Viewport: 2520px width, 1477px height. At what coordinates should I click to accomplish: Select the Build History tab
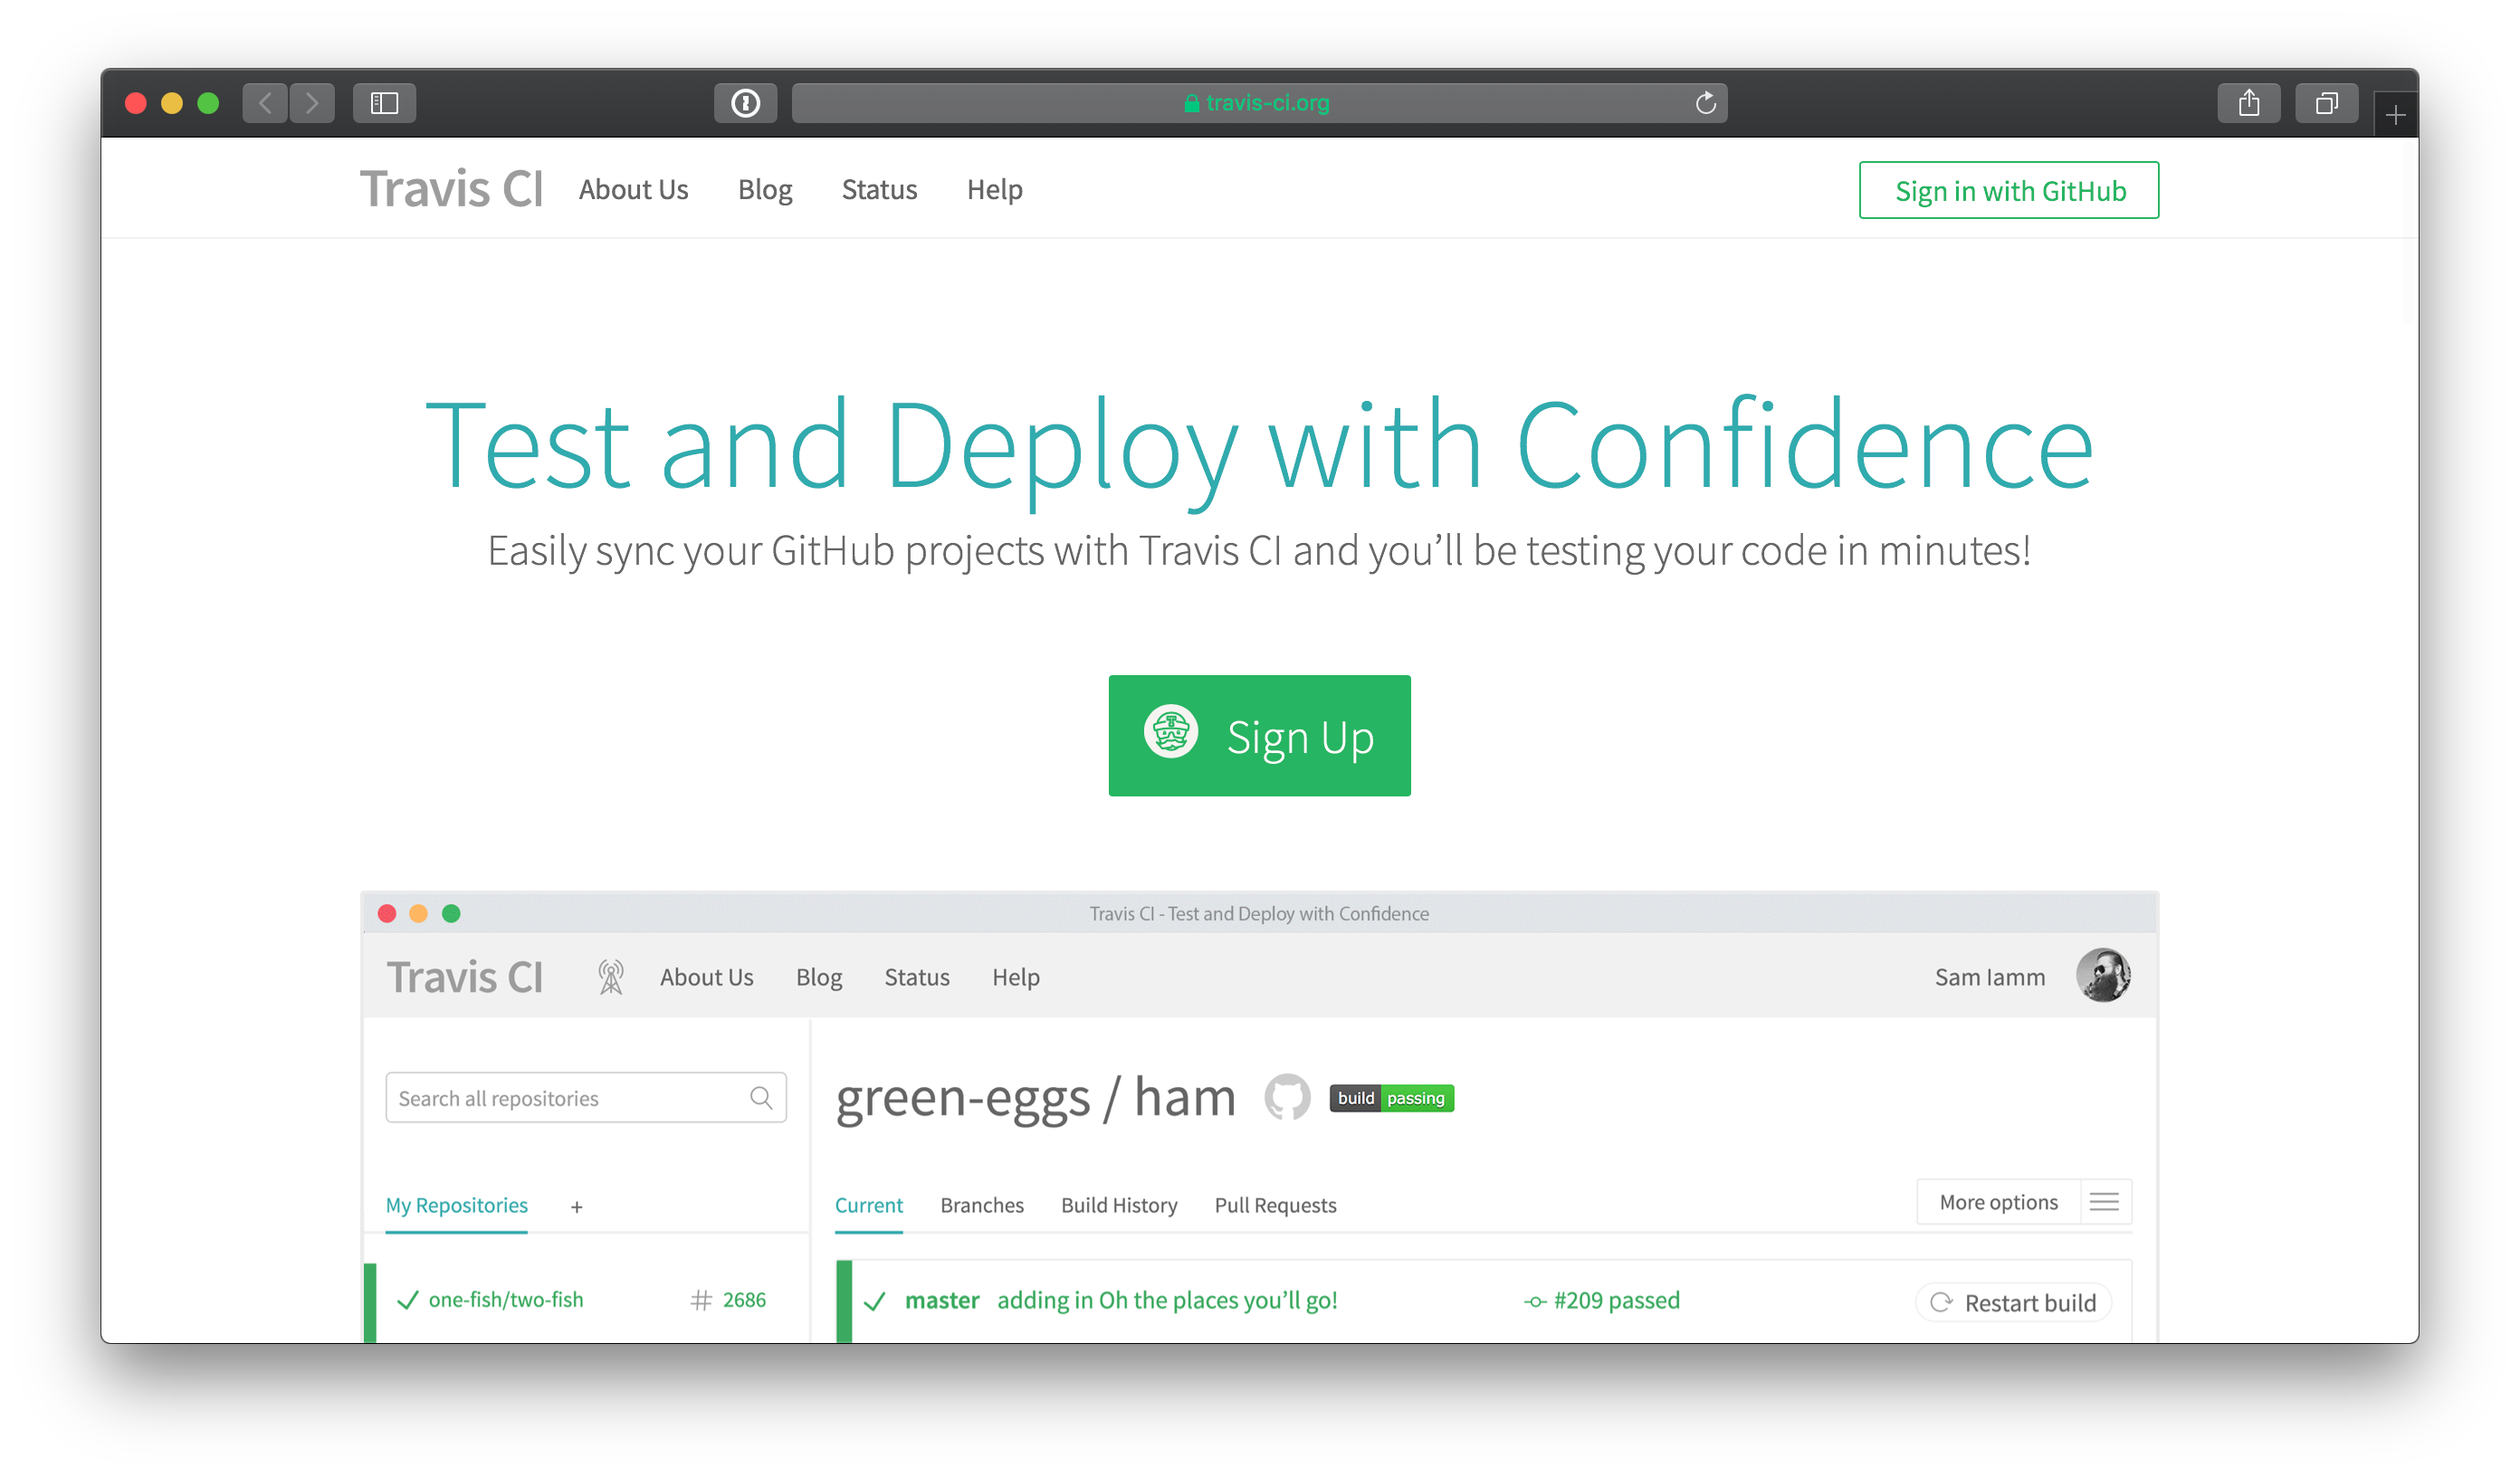click(x=1119, y=1205)
